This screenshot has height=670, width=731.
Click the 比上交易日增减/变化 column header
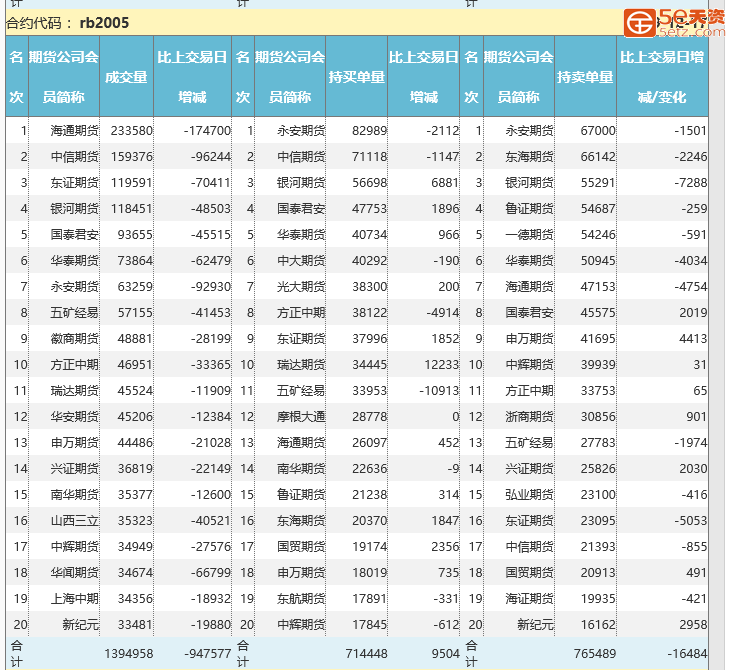[x=662, y=77]
